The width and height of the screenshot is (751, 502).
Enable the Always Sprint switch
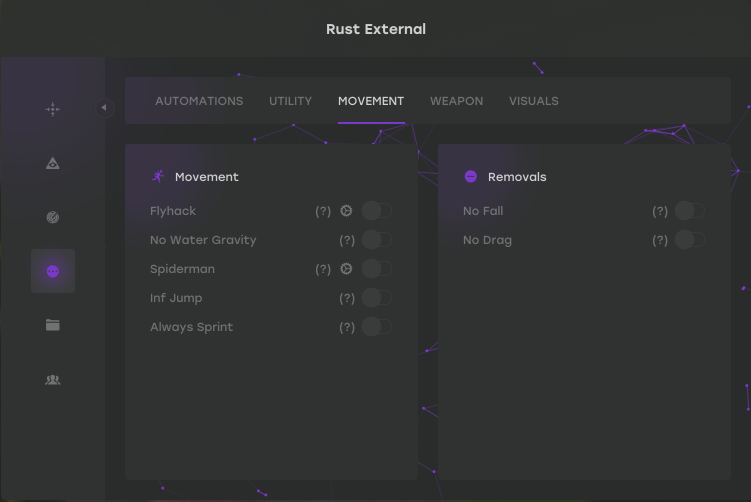[x=377, y=327]
